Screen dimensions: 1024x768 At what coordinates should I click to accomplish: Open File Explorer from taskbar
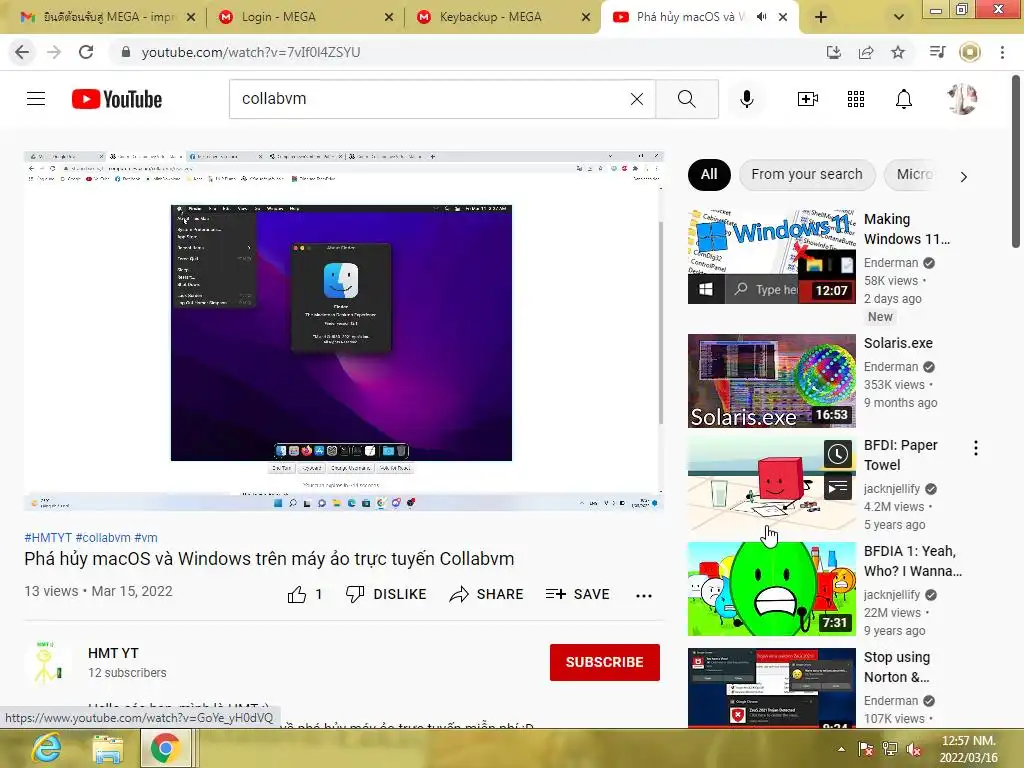click(x=108, y=748)
